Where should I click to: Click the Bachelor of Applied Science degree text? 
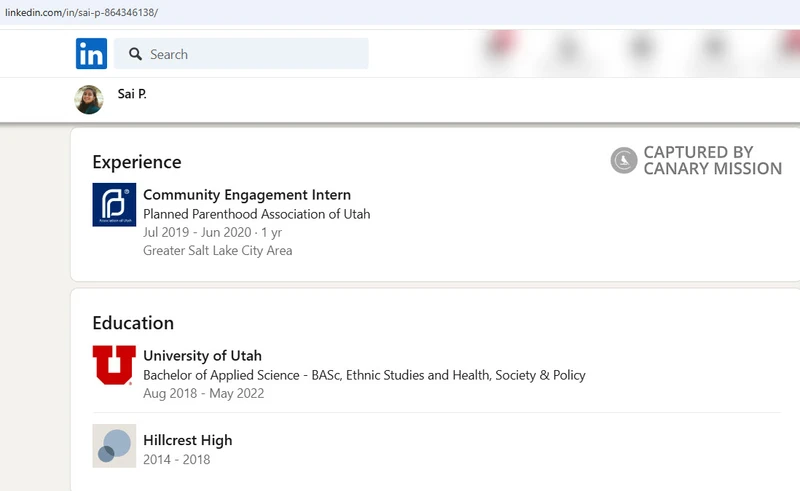pyautogui.click(x=364, y=375)
